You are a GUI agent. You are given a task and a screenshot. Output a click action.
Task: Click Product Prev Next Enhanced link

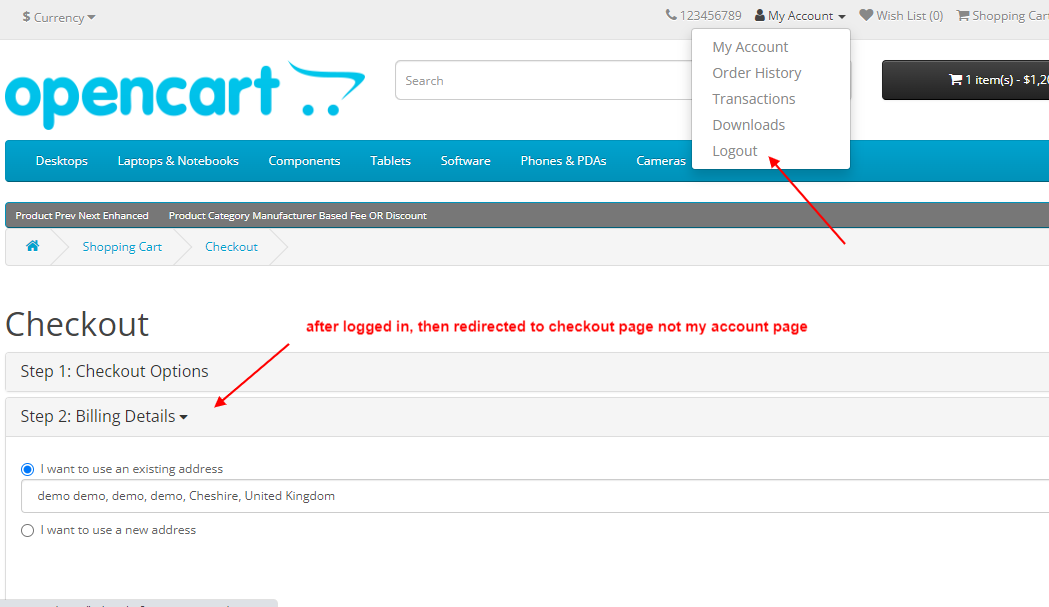coord(82,215)
